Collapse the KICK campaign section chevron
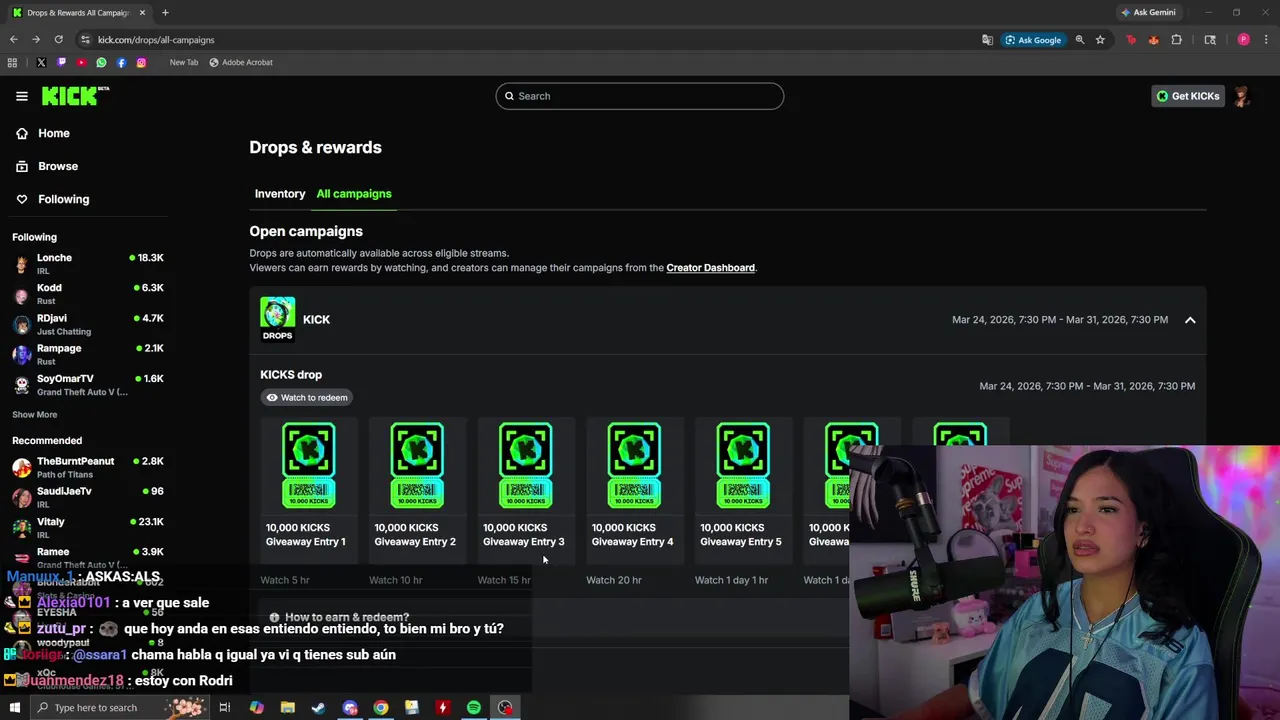 pos(1190,320)
